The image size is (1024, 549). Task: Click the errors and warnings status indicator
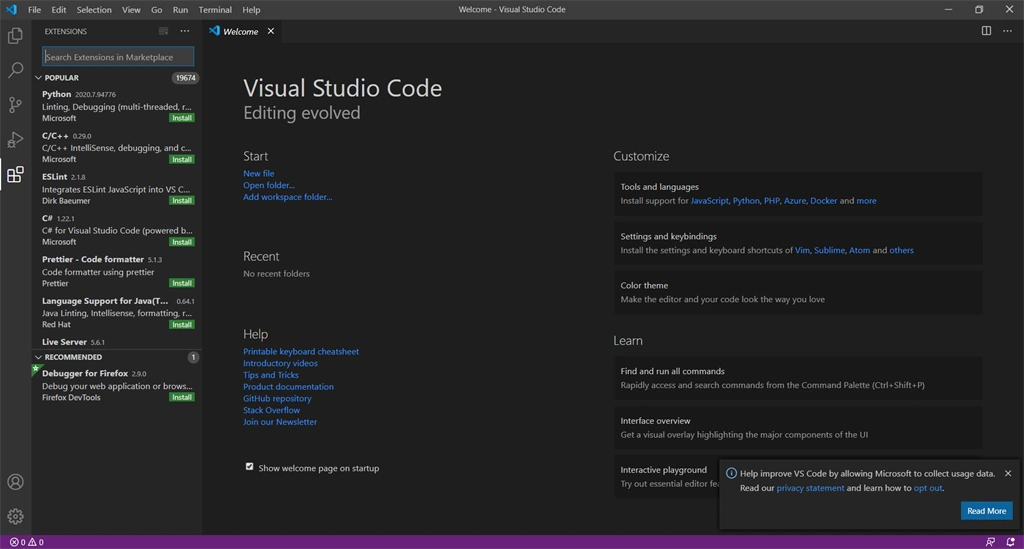[27, 542]
